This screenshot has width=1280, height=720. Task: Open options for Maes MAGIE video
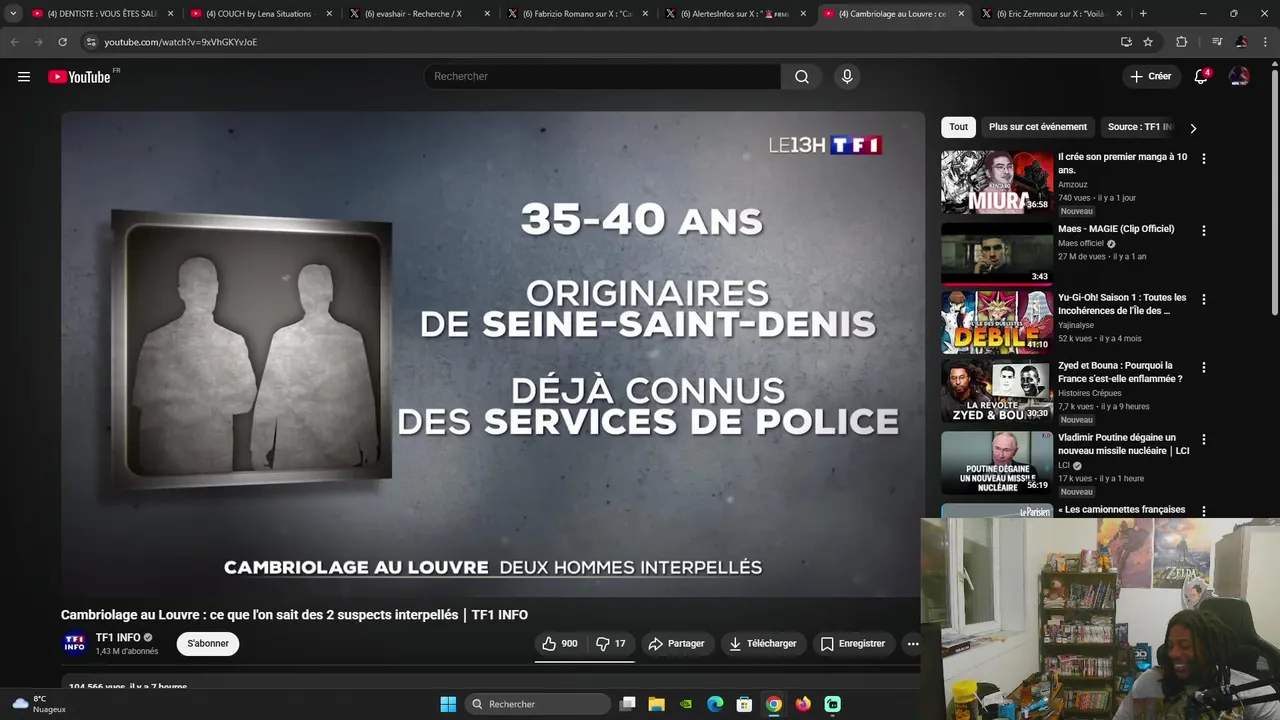1204,230
